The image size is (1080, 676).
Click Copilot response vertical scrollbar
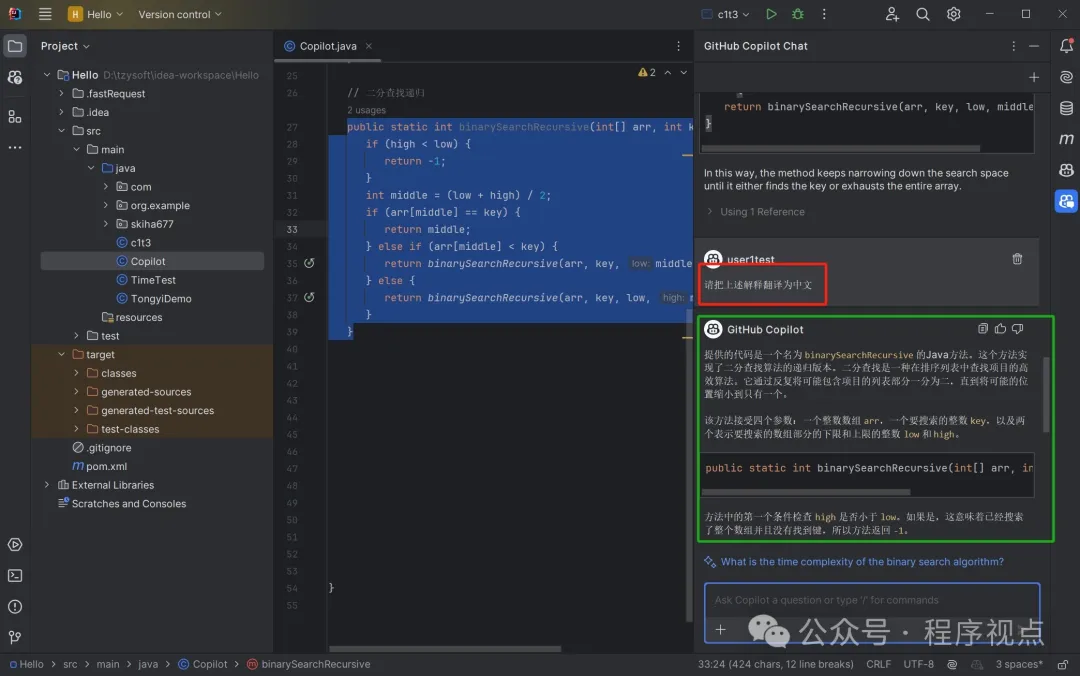tap(1046, 394)
